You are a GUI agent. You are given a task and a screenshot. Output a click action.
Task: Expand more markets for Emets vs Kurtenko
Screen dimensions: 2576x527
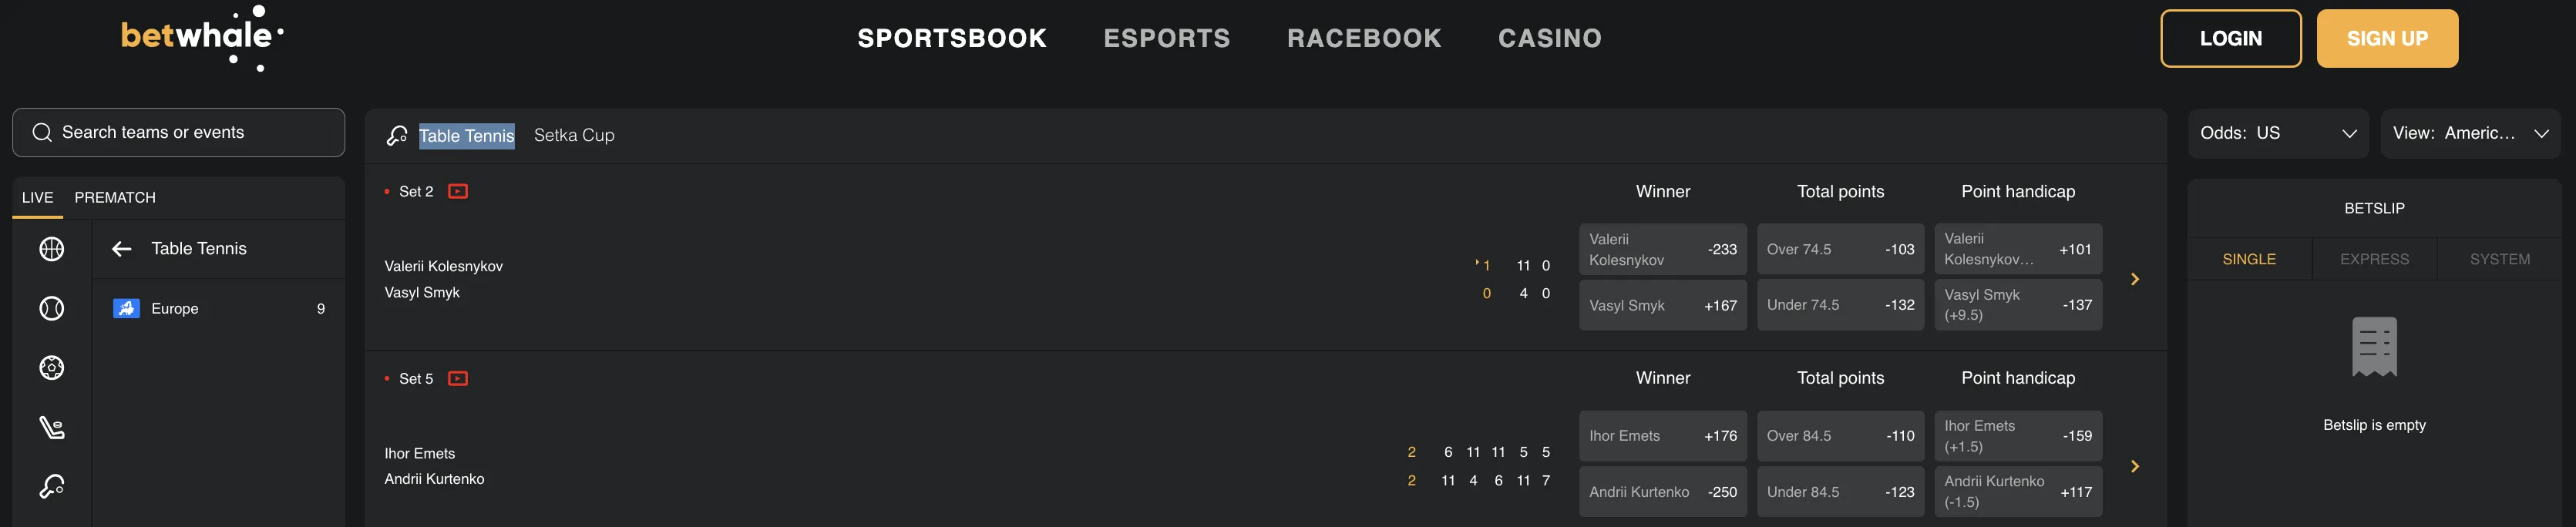[x=2134, y=466]
